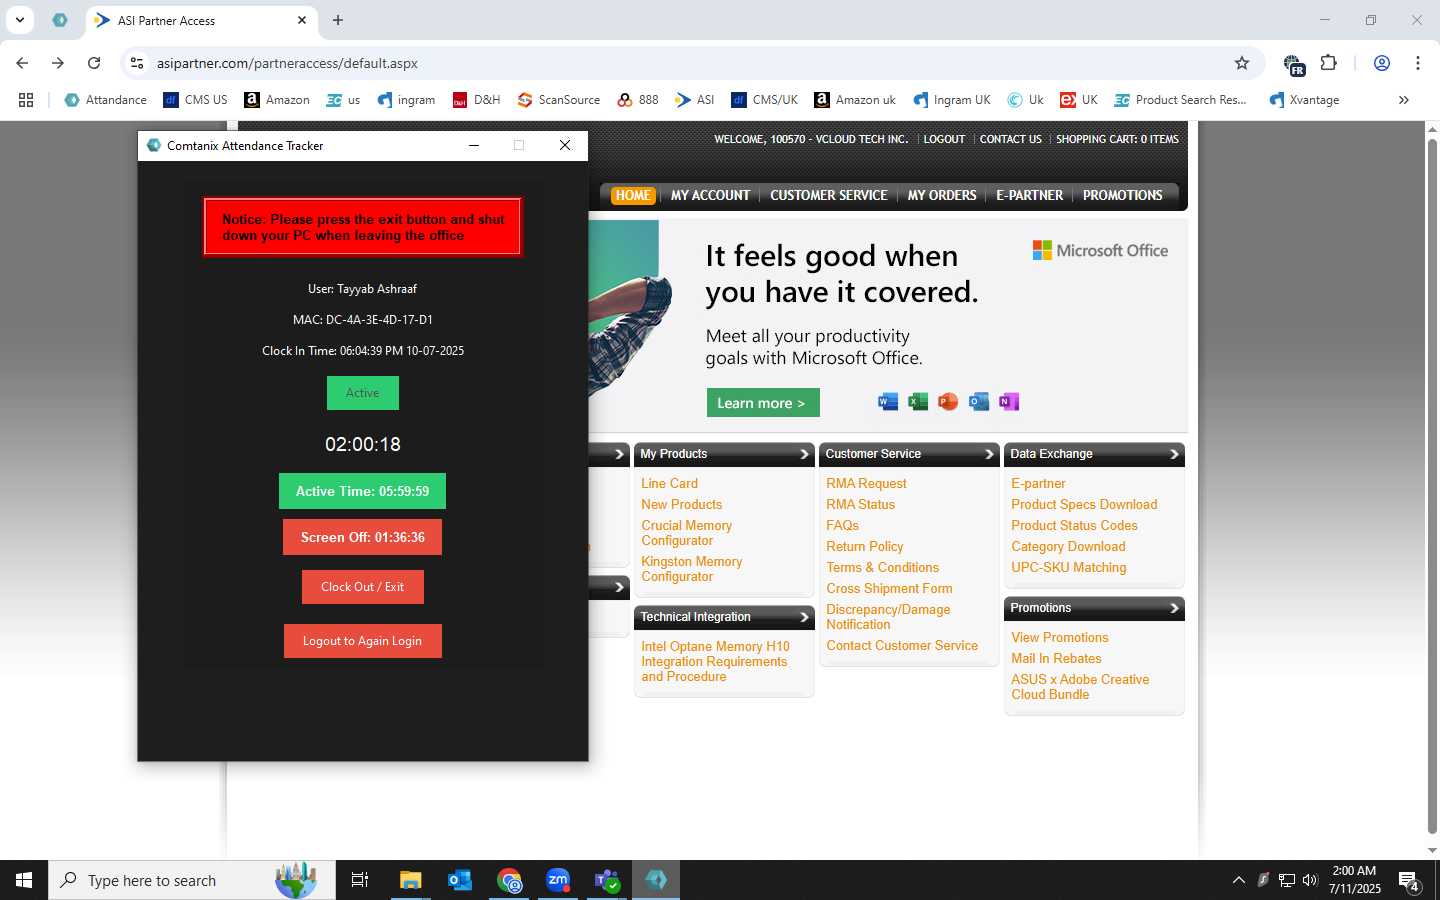Image resolution: width=1440 pixels, height=900 pixels.
Task: Open Task View on the taskbar
Action: [360, 880]
